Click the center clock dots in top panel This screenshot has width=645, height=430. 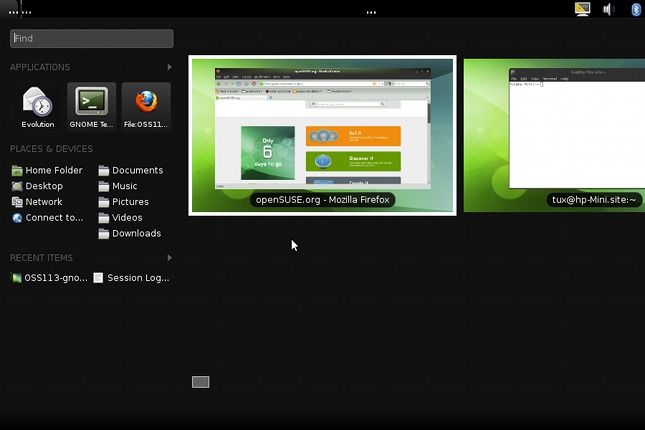click(x=371, y=12)
